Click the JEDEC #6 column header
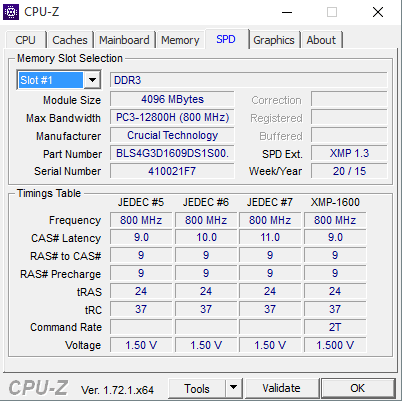 pos(206,202)
